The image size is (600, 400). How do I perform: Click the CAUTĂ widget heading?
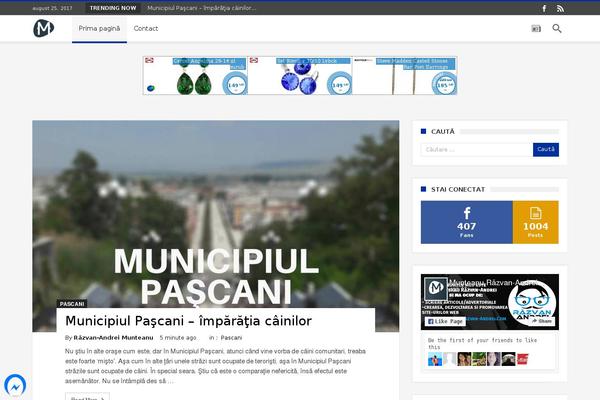coord(443,132)
